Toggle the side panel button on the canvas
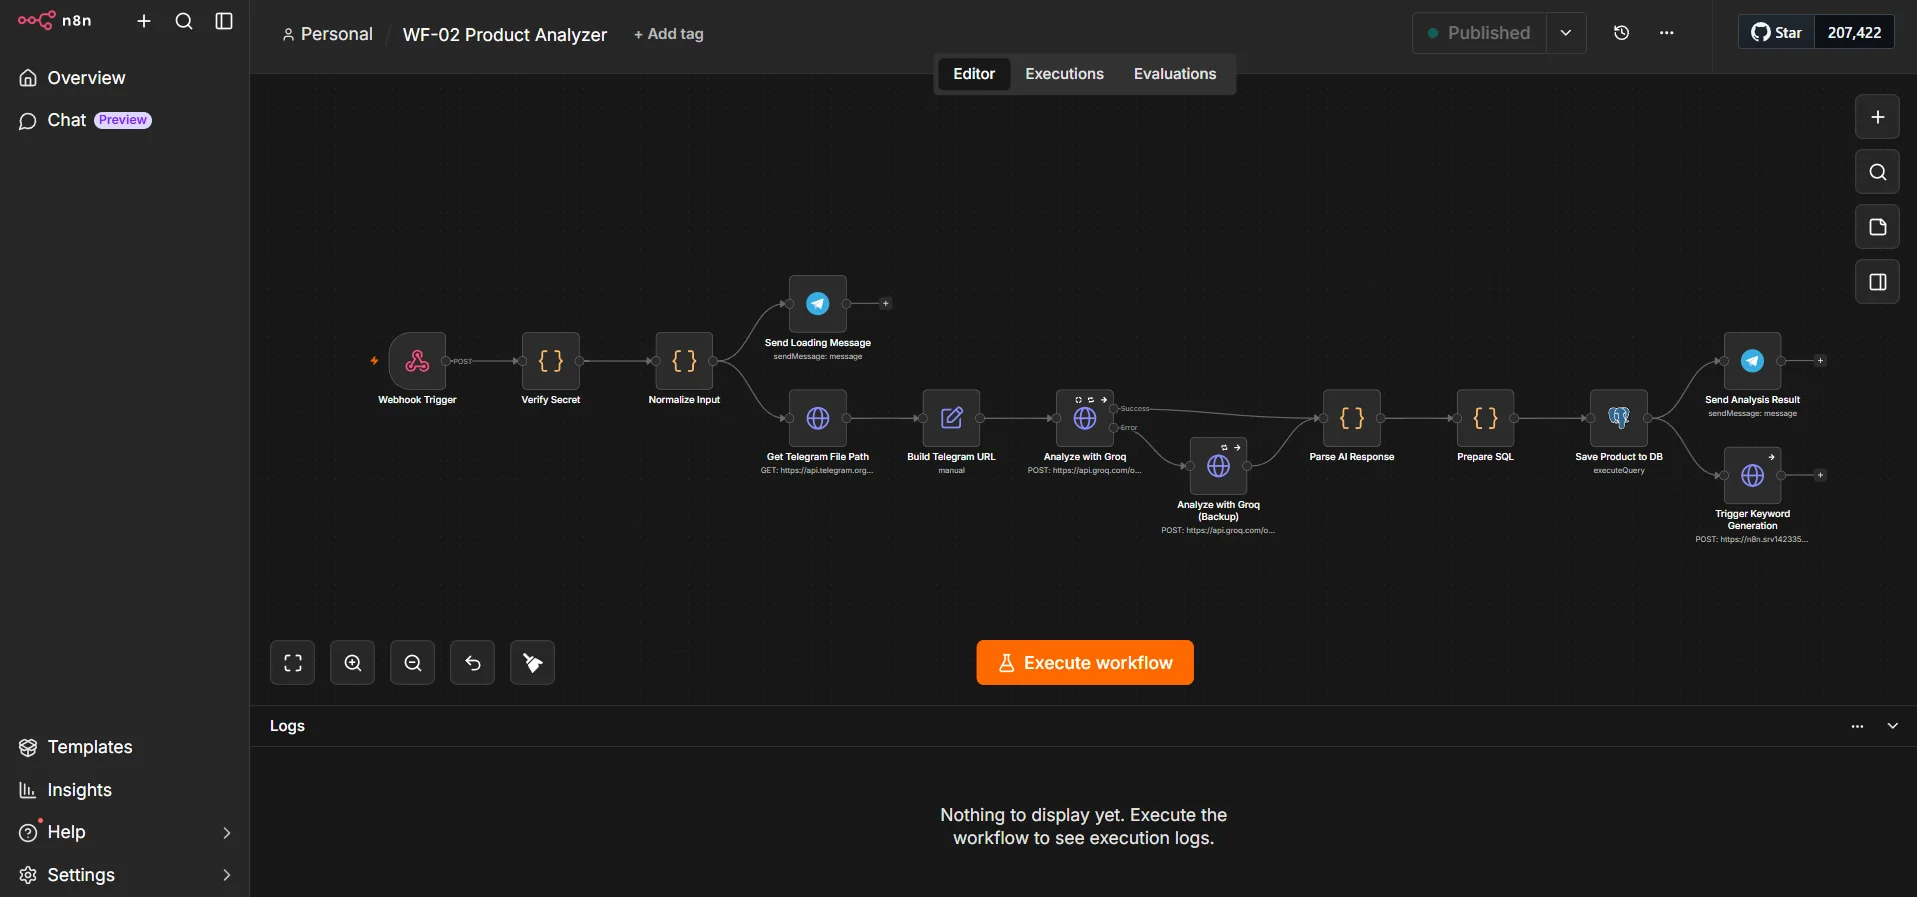 pos(1878,282)
